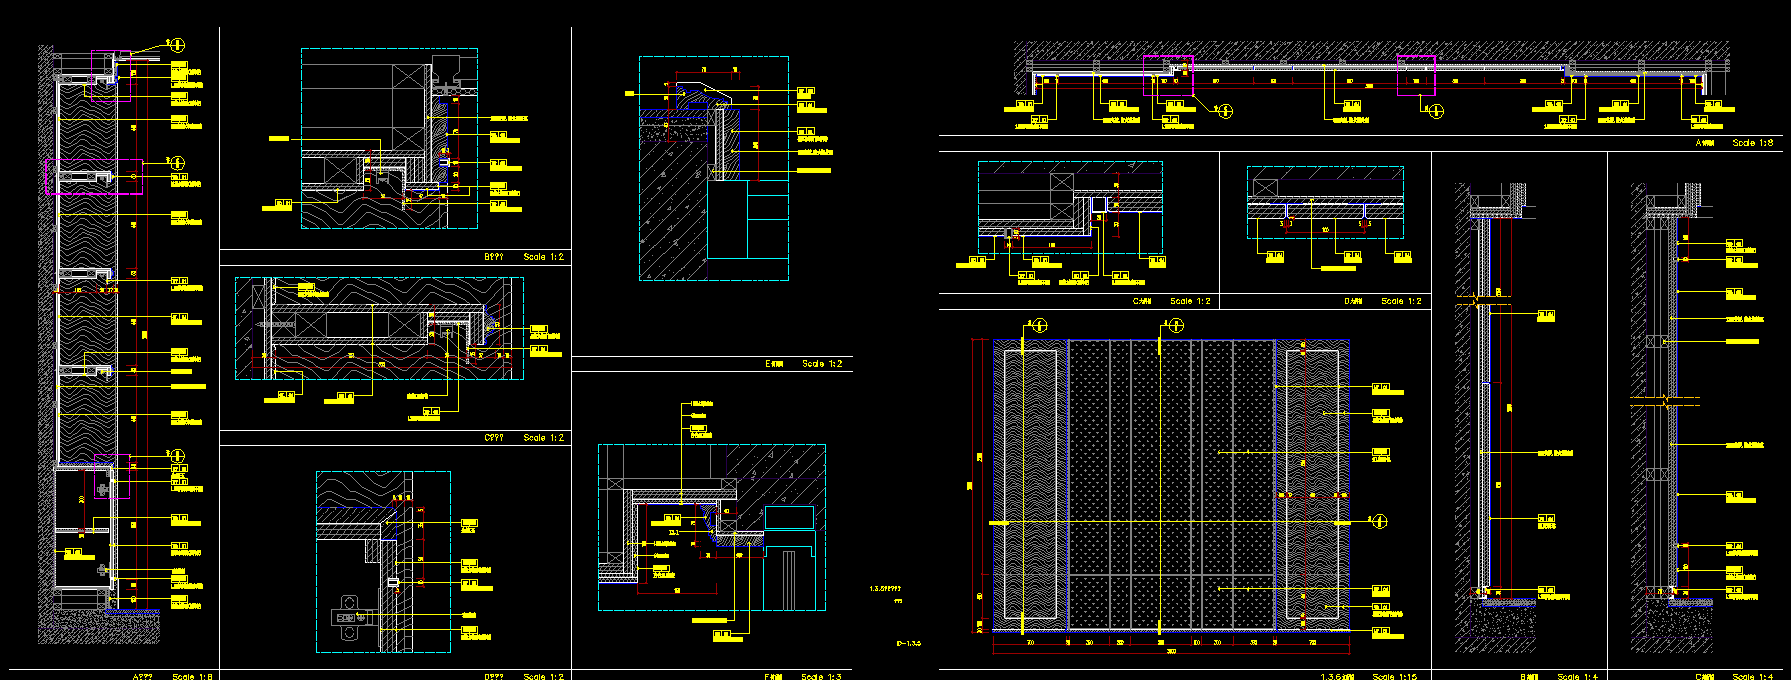Click the 'Scale 1:3' label of detail F
The image size is (1791, 680).
pyautogui.click(x=821, y=677)
